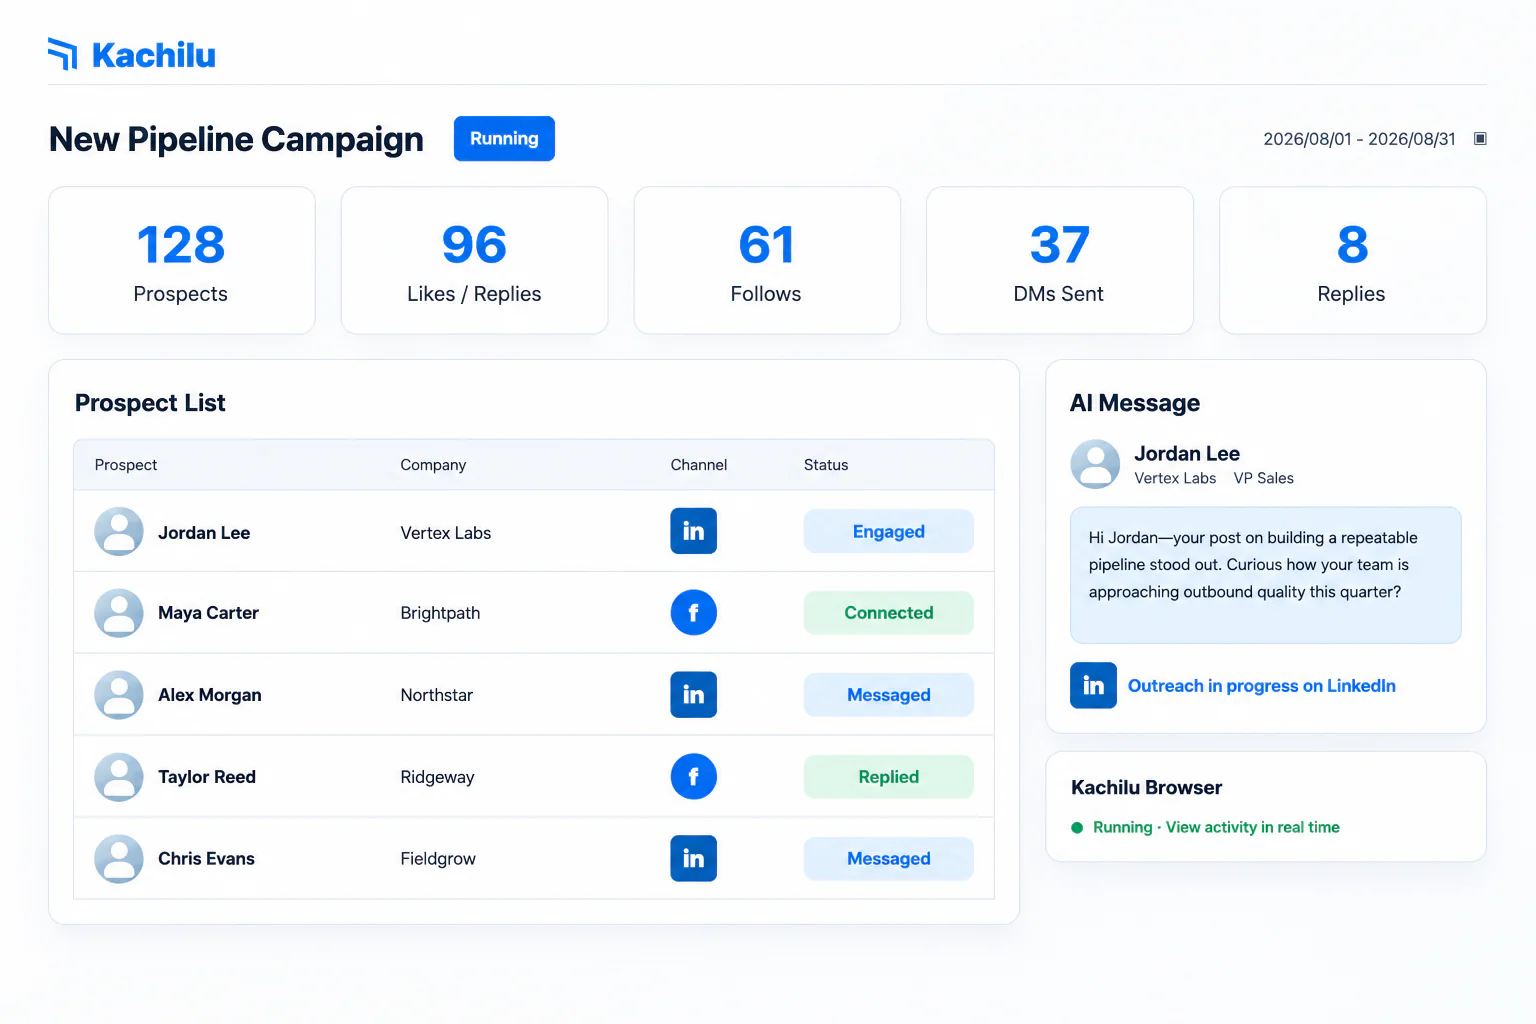
Task: Sort by Prospect column header
Action: (x=126, y=465)
